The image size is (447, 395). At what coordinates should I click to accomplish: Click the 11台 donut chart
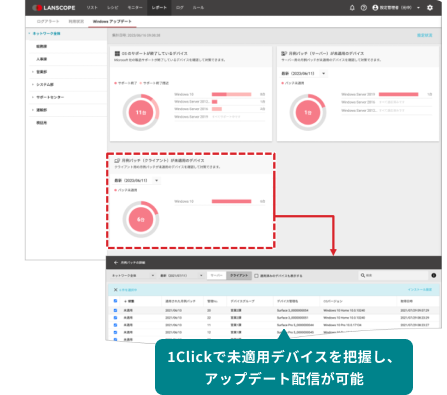coord(141,112)
